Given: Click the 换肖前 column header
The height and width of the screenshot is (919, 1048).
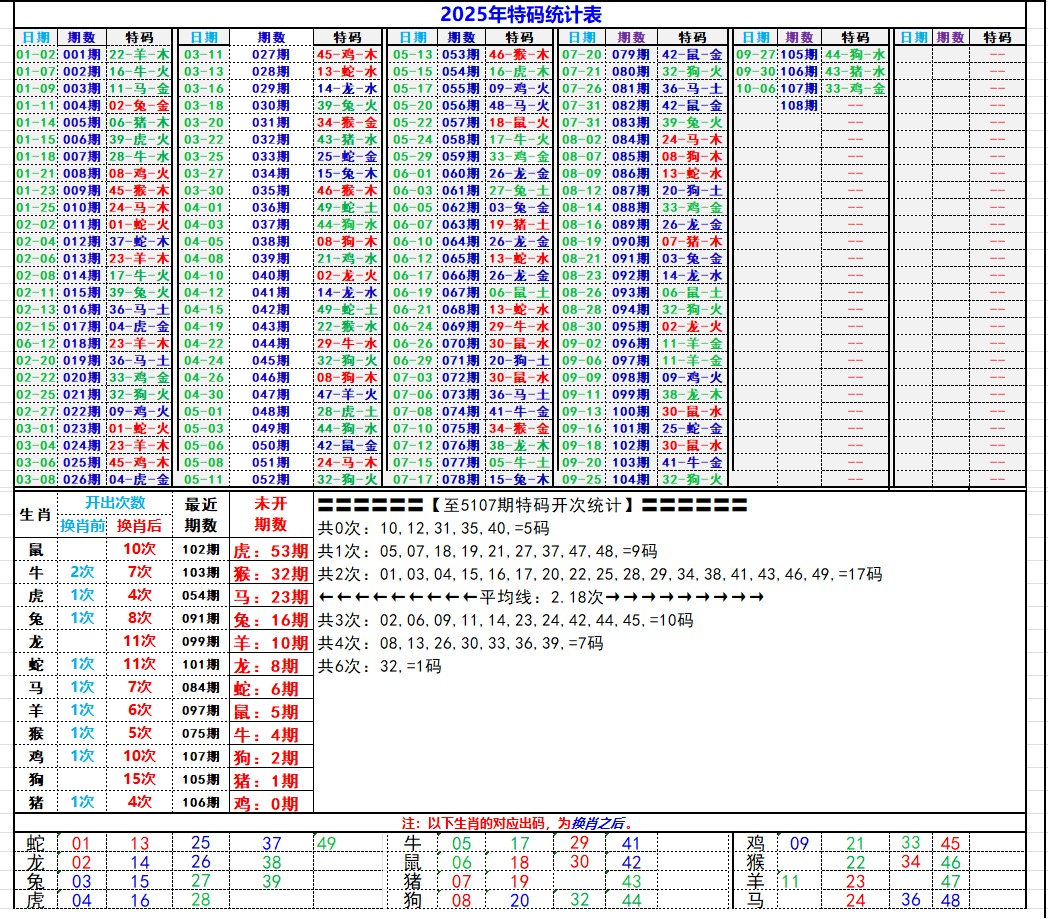Looking at the screenshot, I should pyautogui.click(x=82, y=525).
